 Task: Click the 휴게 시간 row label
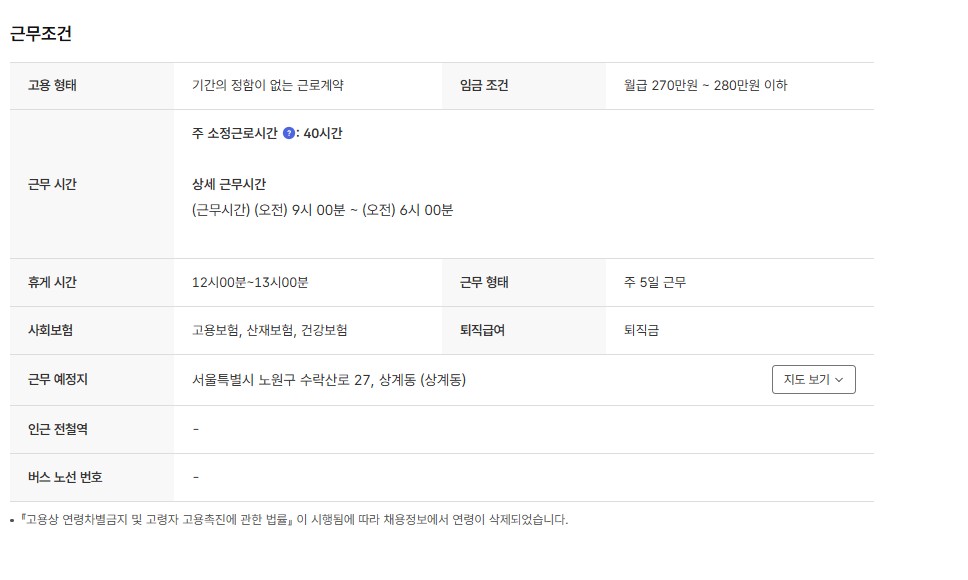(52, 282)
